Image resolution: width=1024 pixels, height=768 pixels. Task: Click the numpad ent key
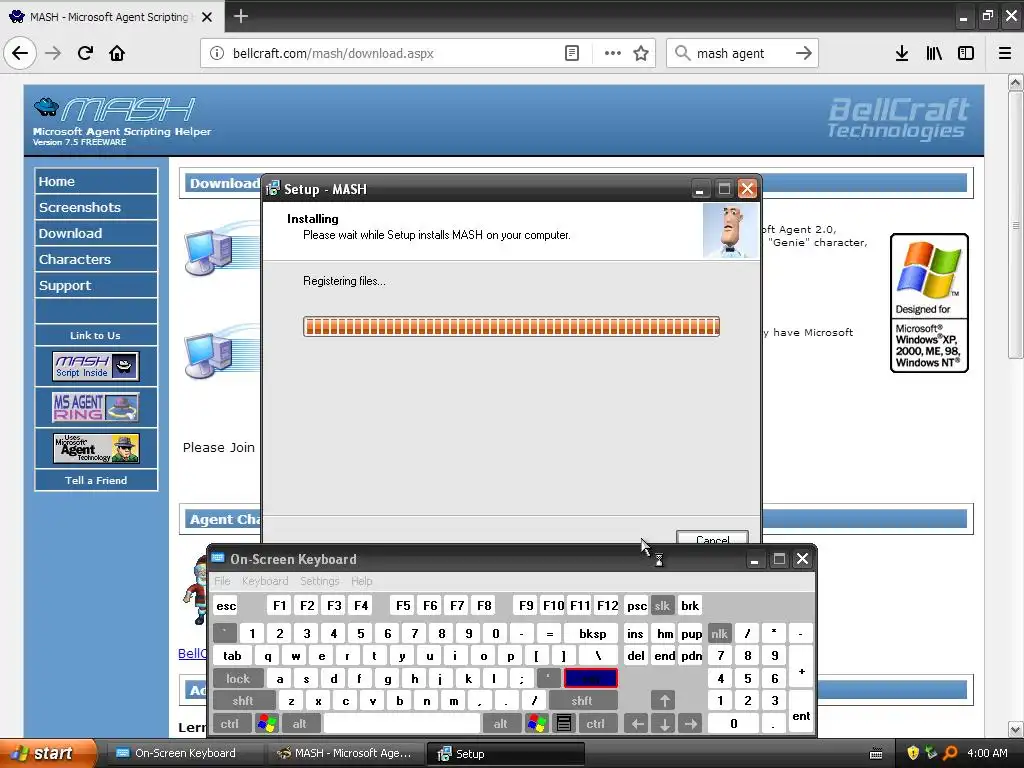pyautogui.click(x=801, y=712)
